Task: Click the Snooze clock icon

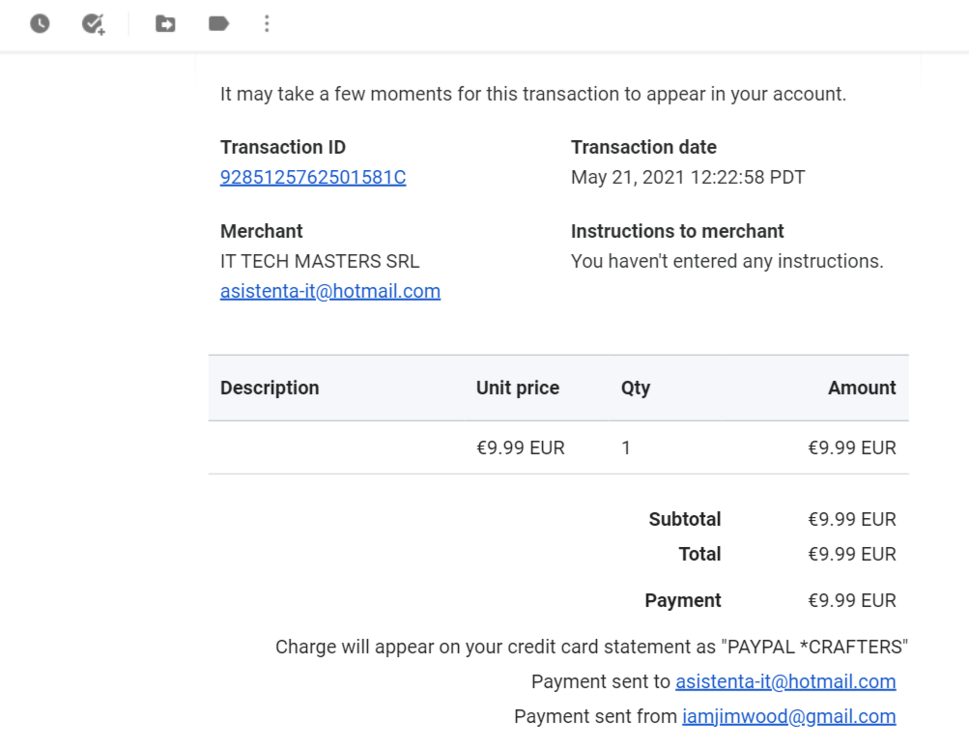Action: tap(40, 23)
